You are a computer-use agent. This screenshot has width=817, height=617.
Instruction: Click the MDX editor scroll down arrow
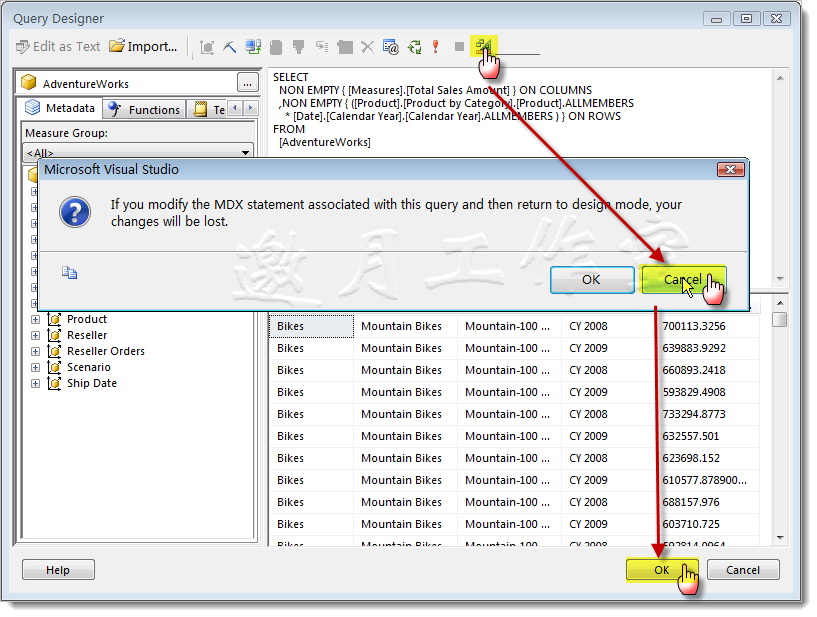780,279
